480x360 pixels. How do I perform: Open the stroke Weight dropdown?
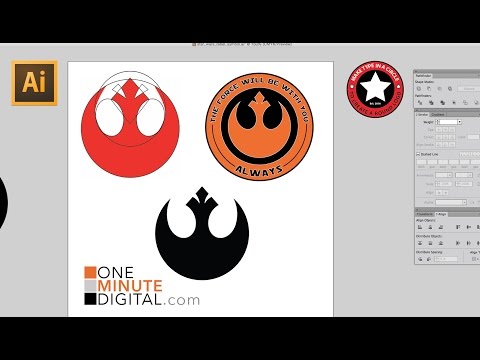pos(459,122)
